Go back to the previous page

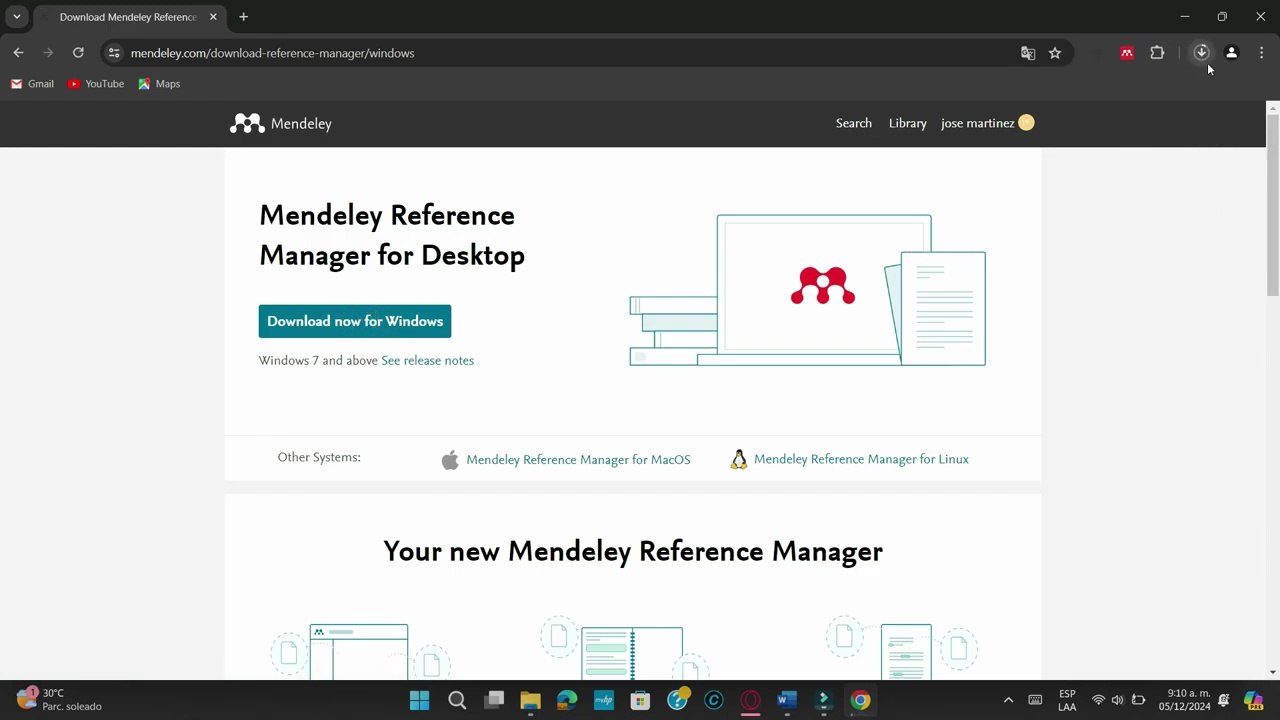point(18,53)
